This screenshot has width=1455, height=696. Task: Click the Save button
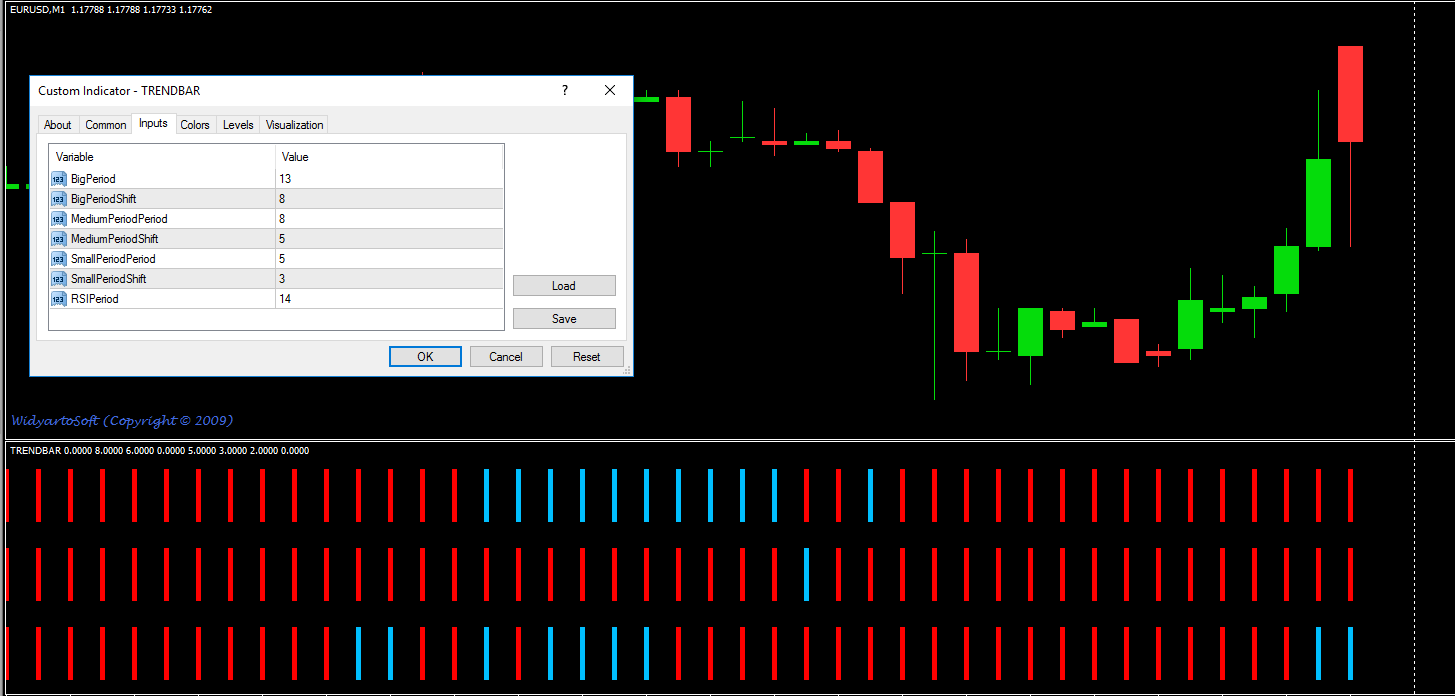tap(564, 319)
